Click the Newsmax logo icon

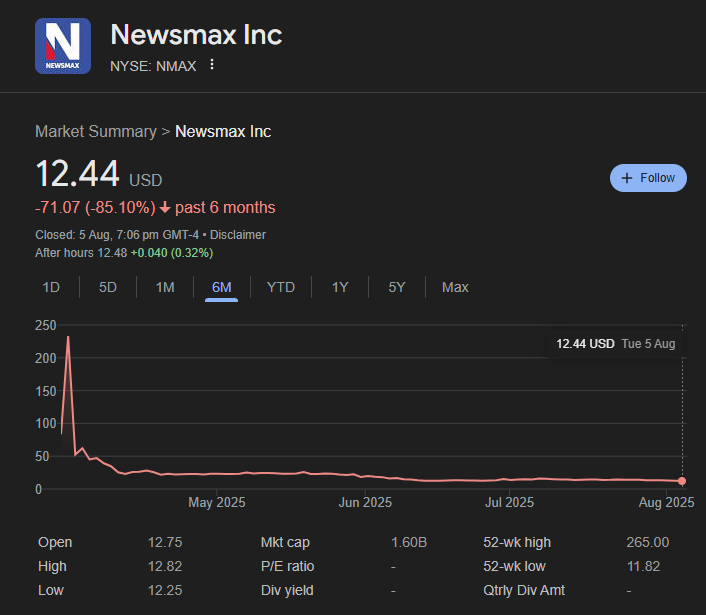63,46
